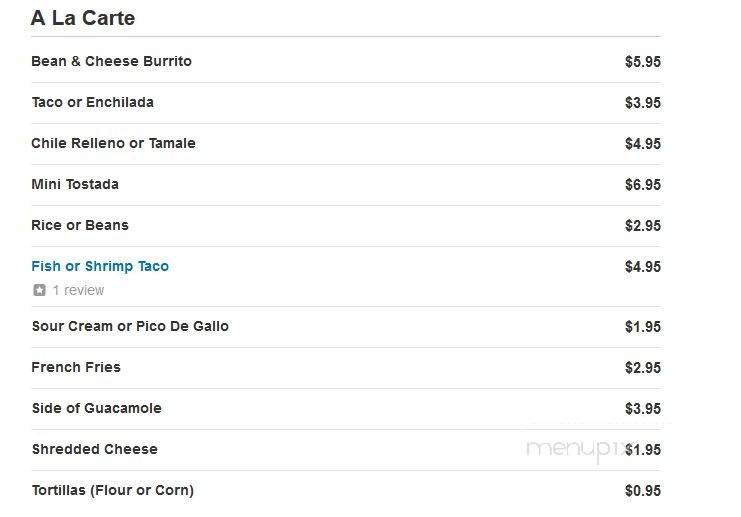741x517 pixels.
Task: Choose the Mini Tostada menu item
Action: tap(75, 184)
